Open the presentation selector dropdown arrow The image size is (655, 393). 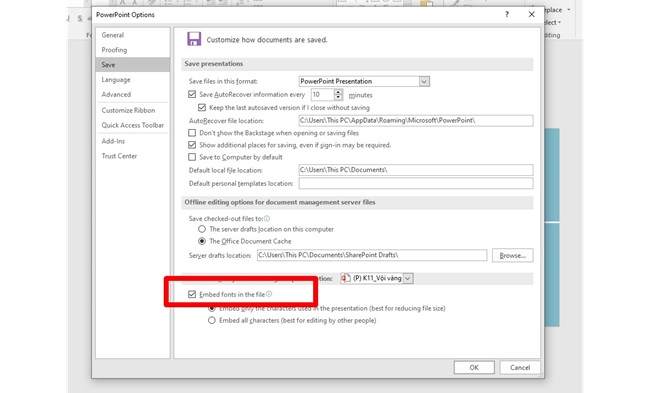click(x=408, y=278)
